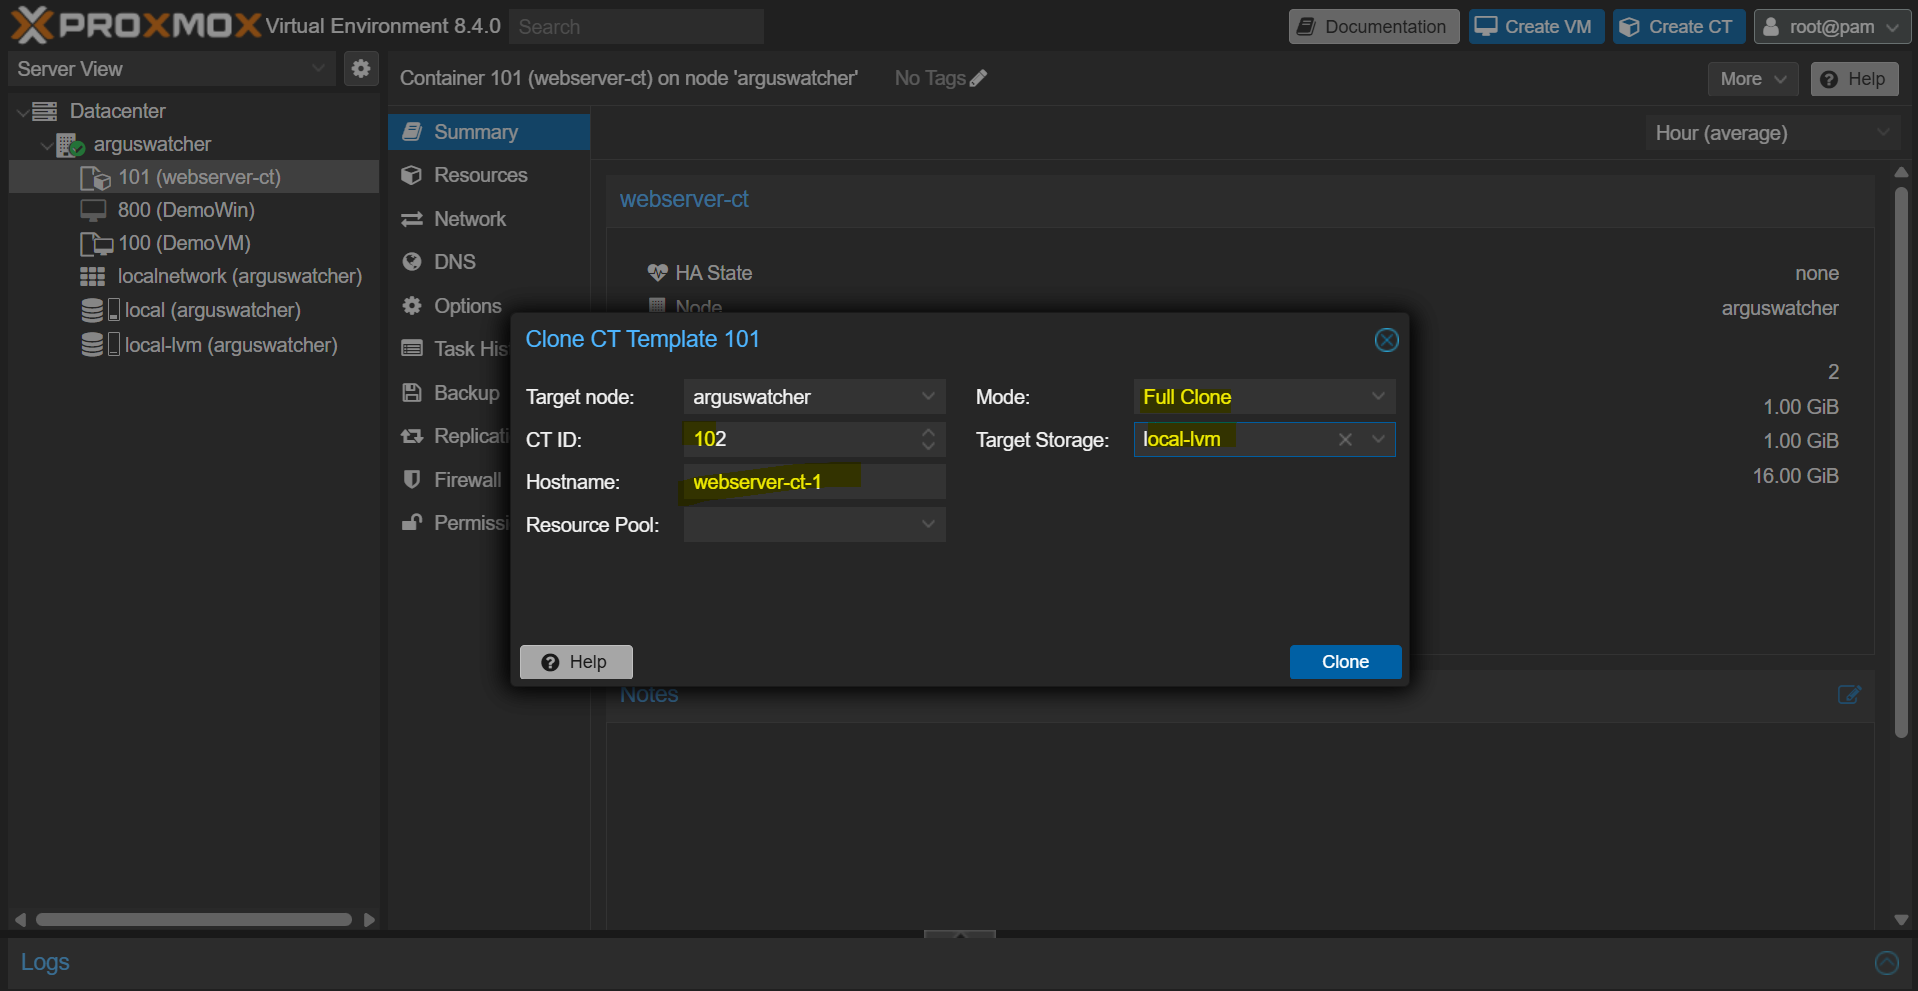Screen dimensions: 1918x991
Task: Click the localnetwork grid icon
Action: (93, 276)
